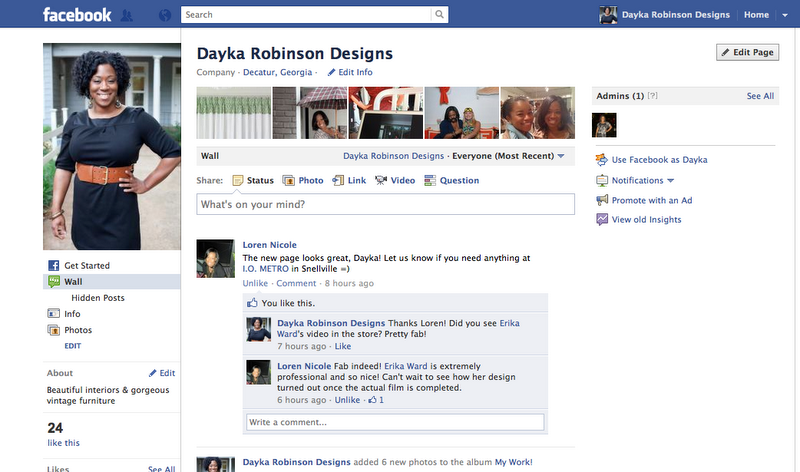Open Info in the left sidebar
800x472 pixels.
coord(64,314)
